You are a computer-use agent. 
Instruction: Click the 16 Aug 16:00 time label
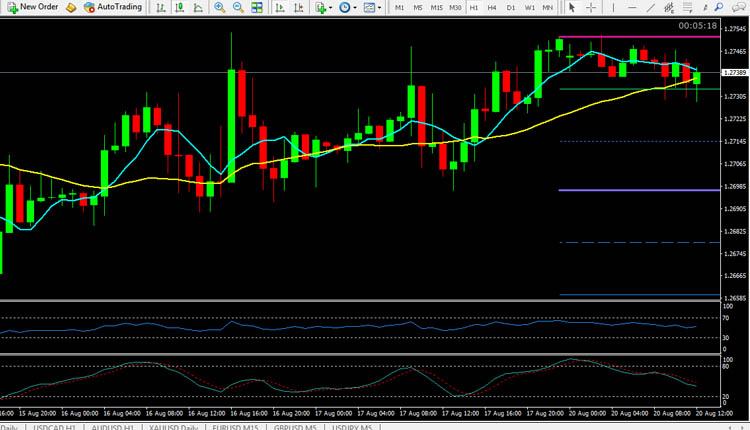coord(249,413)
